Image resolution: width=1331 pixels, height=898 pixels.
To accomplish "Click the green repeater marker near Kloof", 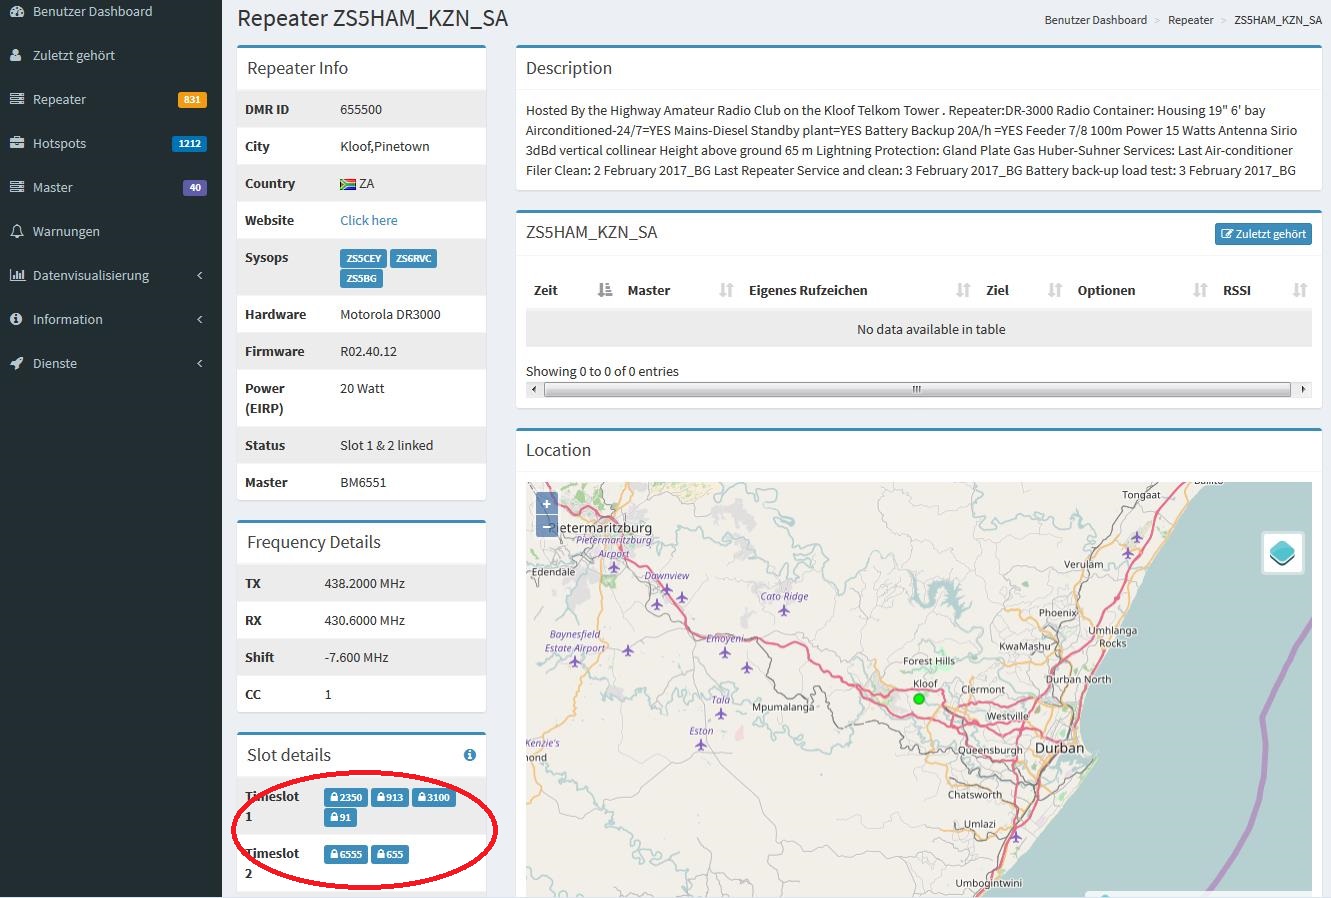I will [919, 699].
